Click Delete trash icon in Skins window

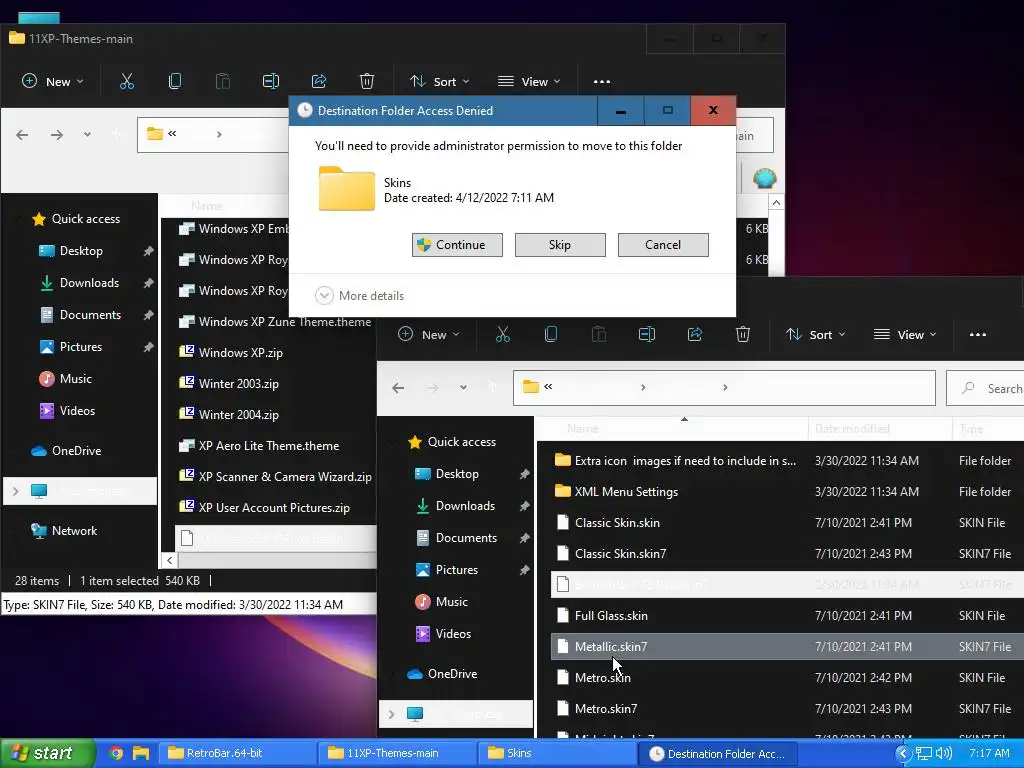743,334
